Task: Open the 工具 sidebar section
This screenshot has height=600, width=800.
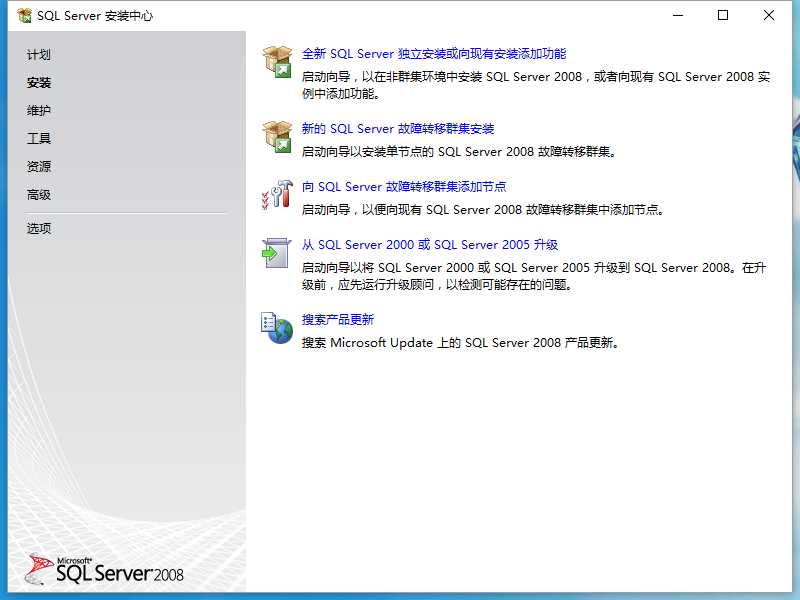Action: (x=39, y=138)
